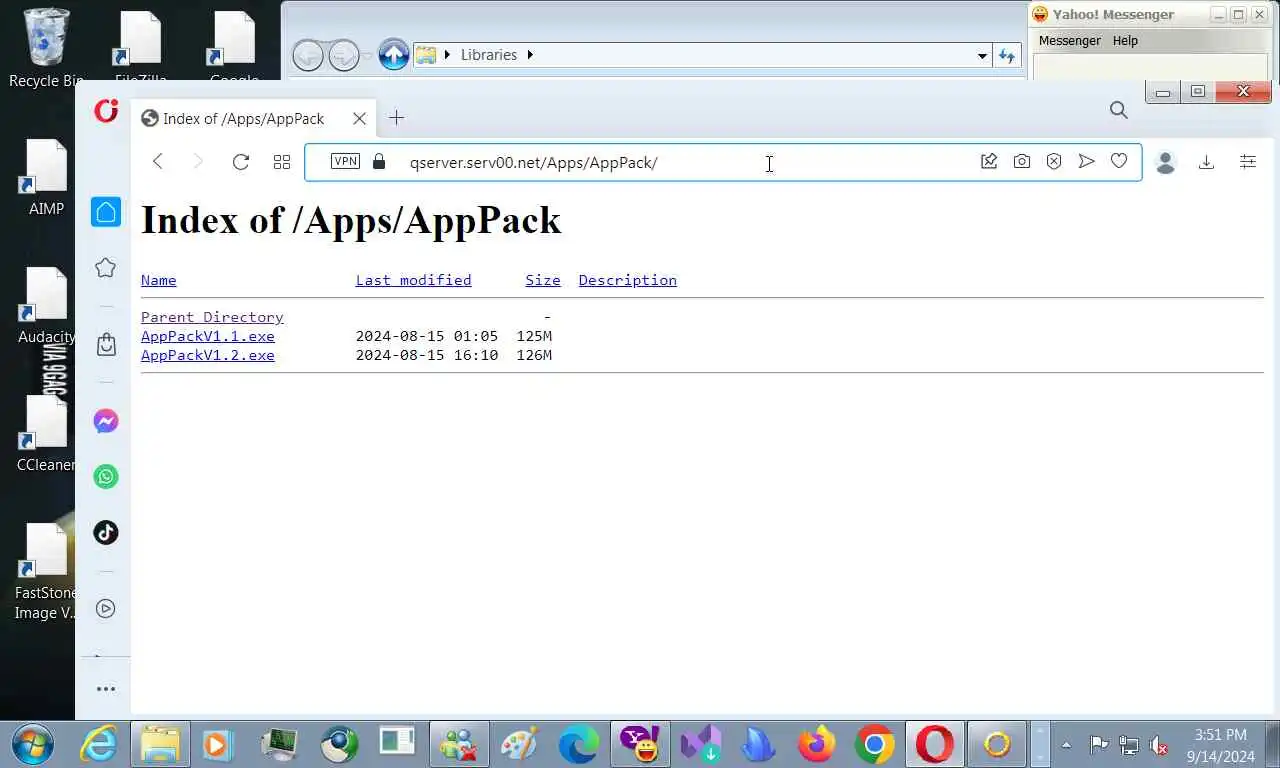Open Facebook Messenger in Opera sidebar
1280x768 pixels.
[x=106, y=421]
